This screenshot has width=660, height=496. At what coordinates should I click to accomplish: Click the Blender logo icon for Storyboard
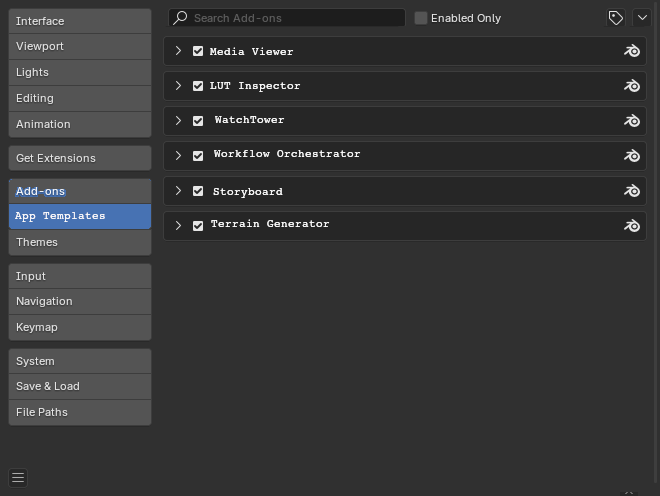click(x=632, y=191)
